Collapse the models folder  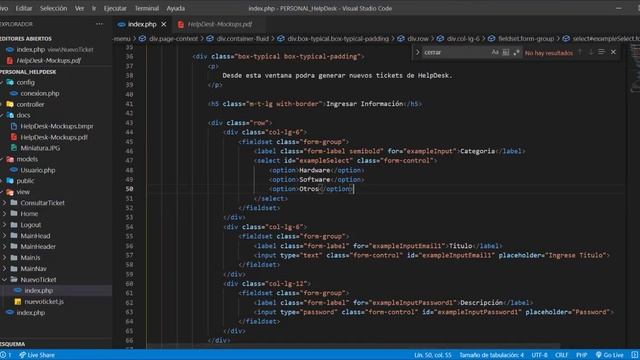(x=27, y=159)
